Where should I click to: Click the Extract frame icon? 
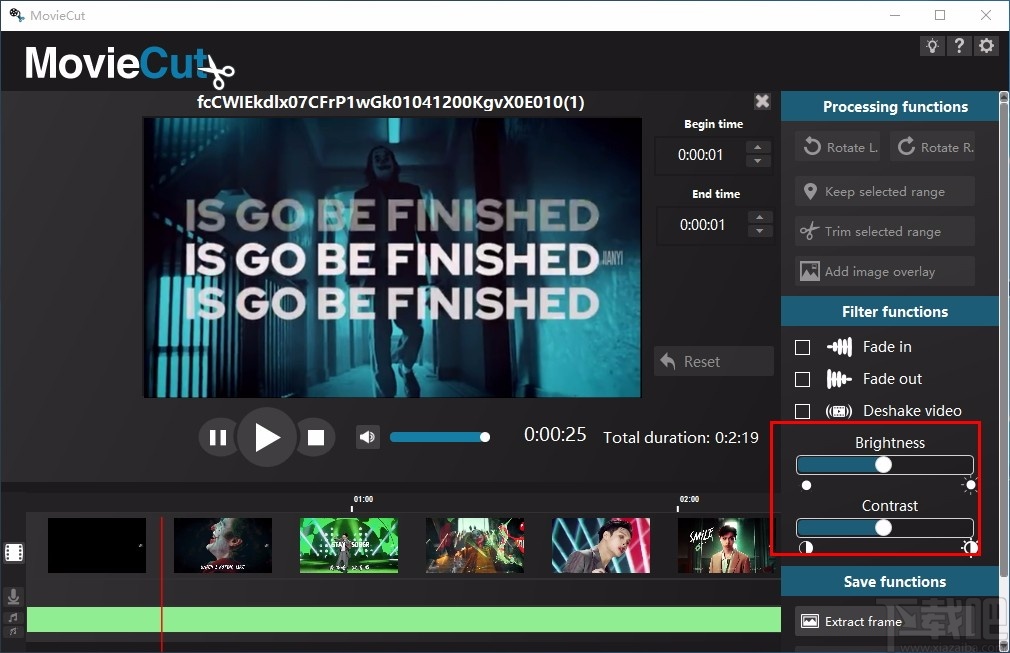click(812, 621)
